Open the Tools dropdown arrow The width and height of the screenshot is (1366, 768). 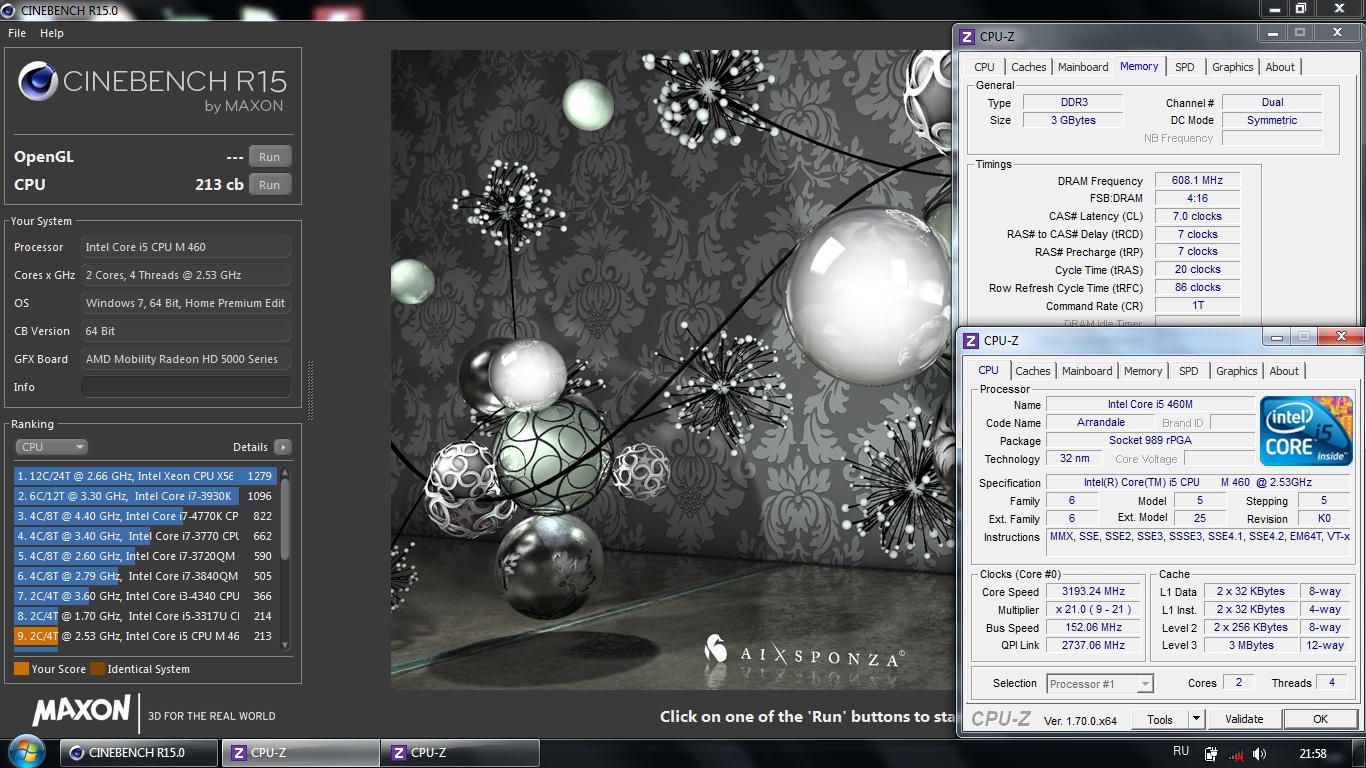pyautogui.click(x=1196, y=719)
